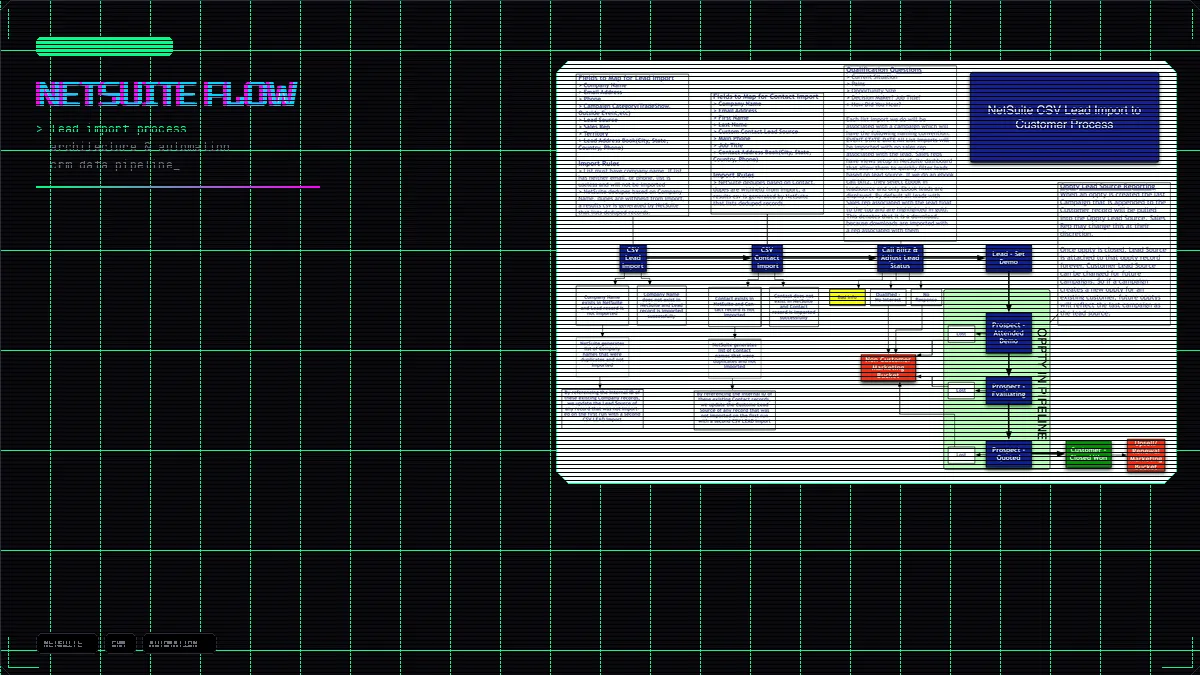Select the CSV Lead Import node
Viewport: 1200px width, 675px height.
[x=633, y=258]
